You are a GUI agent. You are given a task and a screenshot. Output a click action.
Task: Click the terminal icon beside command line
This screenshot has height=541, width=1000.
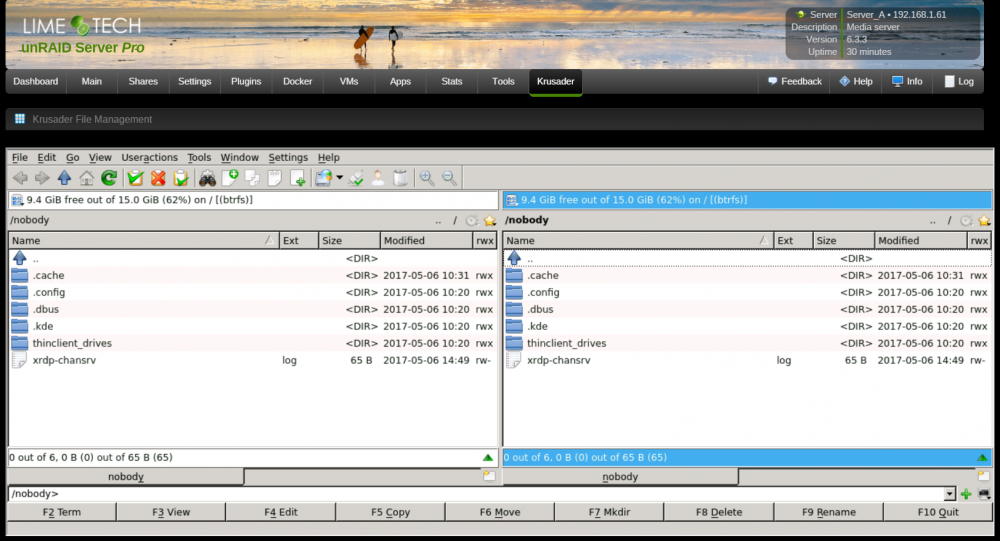(984, 494)
